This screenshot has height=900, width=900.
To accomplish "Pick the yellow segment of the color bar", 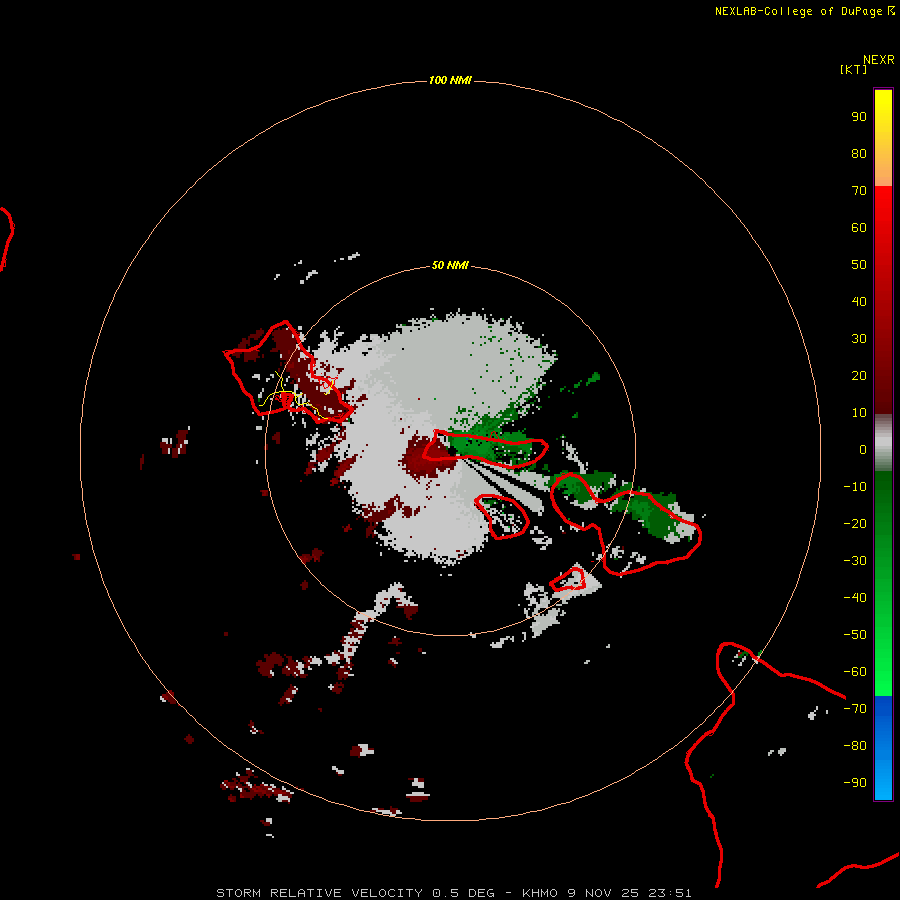I will (x=883, y=138).
